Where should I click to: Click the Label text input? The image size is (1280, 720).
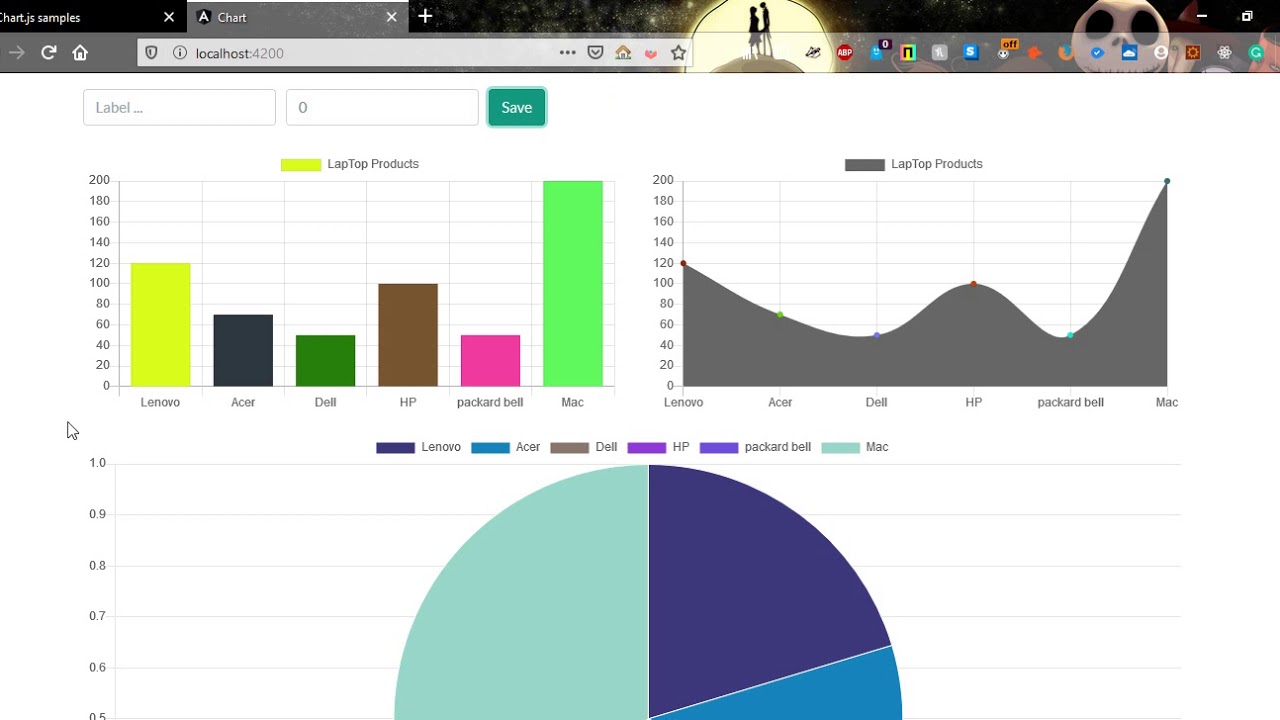(179, 107)
